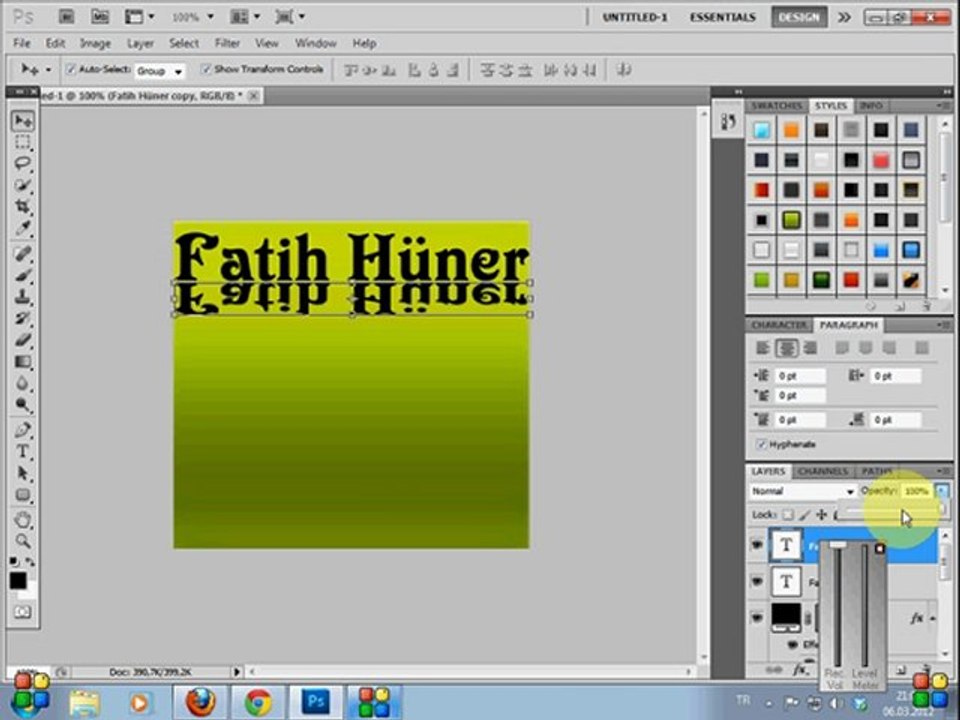Image resolution: width=960 pixels, height=720 pixels.
Task: Click the foreground color black swatch
Action: [x=18, y=580]
